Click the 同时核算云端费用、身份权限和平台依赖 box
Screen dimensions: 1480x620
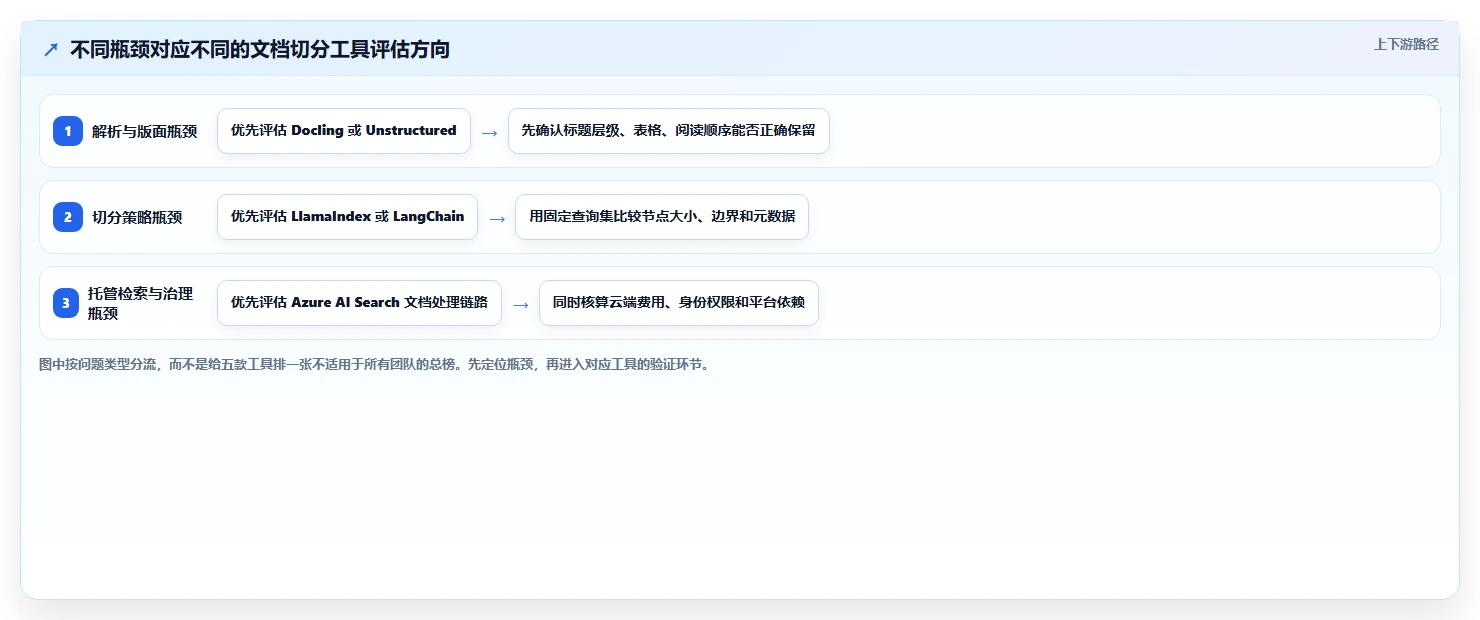click(679, 303)
